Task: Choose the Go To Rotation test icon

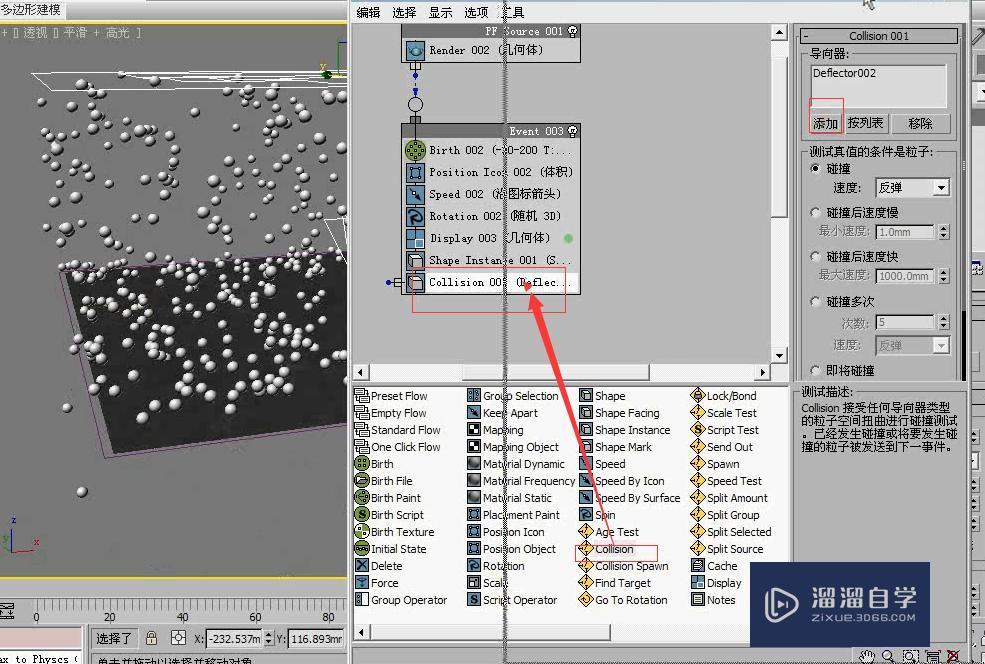Action: coord(586,599)
